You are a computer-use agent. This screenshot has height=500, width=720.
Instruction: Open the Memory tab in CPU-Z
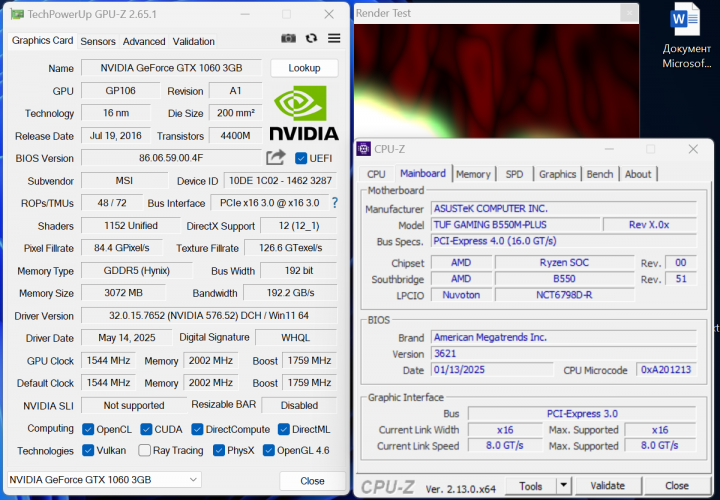point(473,174)
